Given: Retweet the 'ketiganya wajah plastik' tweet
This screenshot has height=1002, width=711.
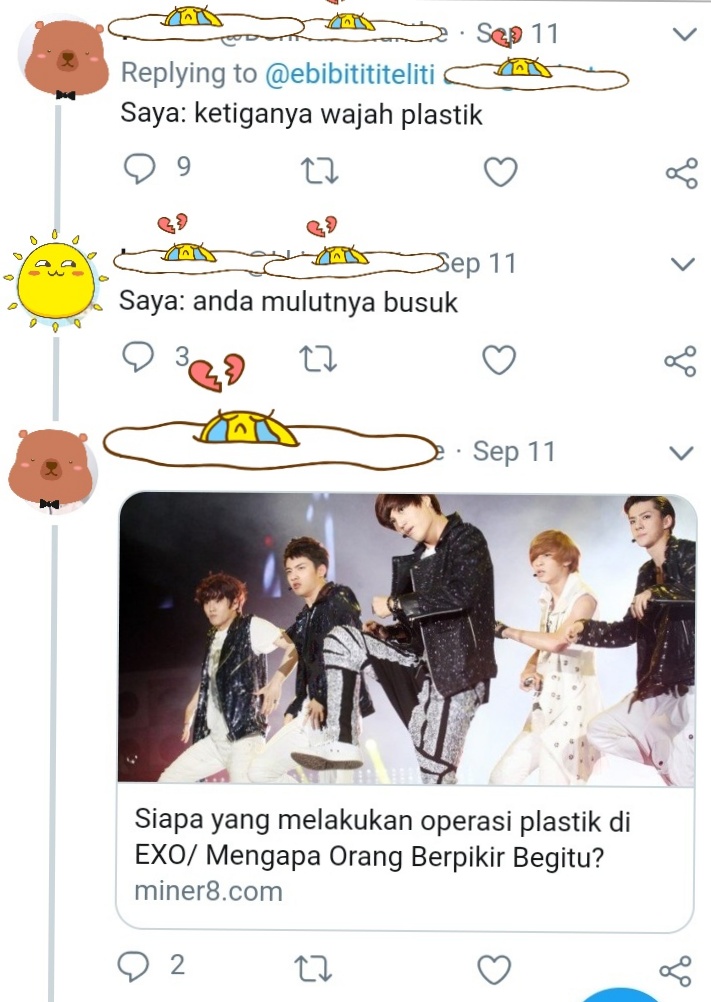Looking at the screenshot, I should click(320, 172).
